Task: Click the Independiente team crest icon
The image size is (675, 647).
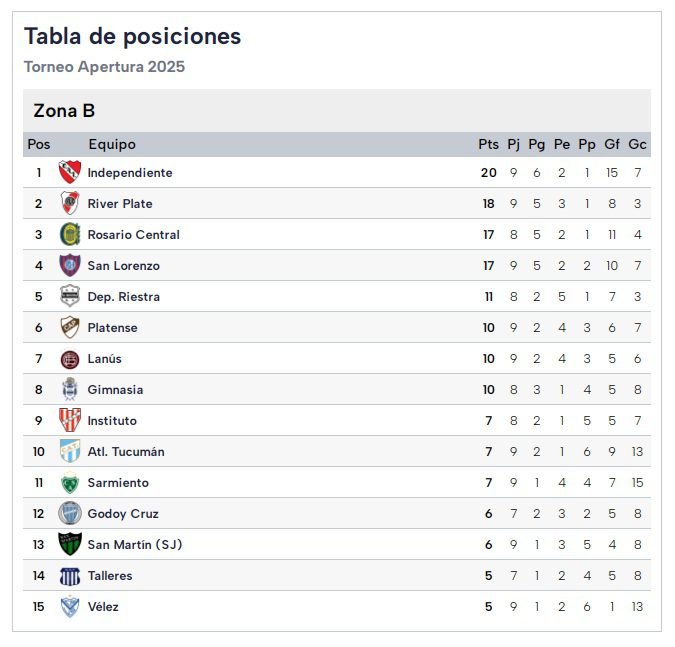Action: [x=69, y=172]
